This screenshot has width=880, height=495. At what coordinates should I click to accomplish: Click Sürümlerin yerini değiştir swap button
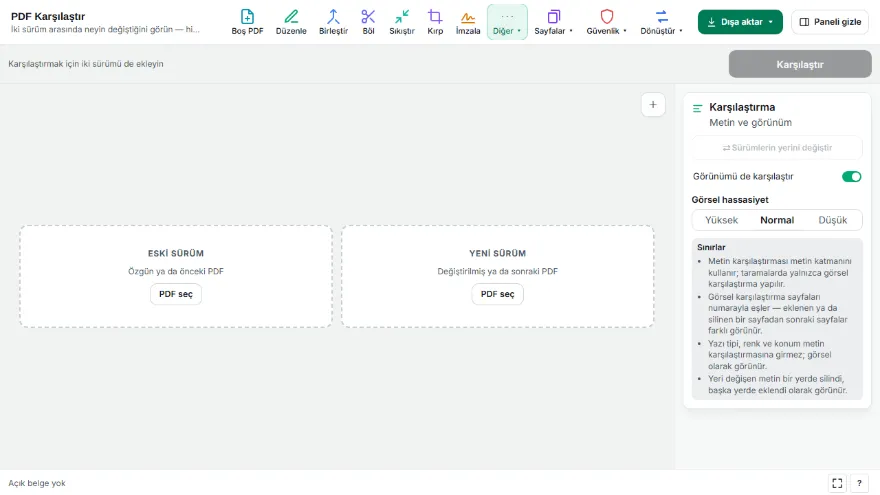[777, 148]
